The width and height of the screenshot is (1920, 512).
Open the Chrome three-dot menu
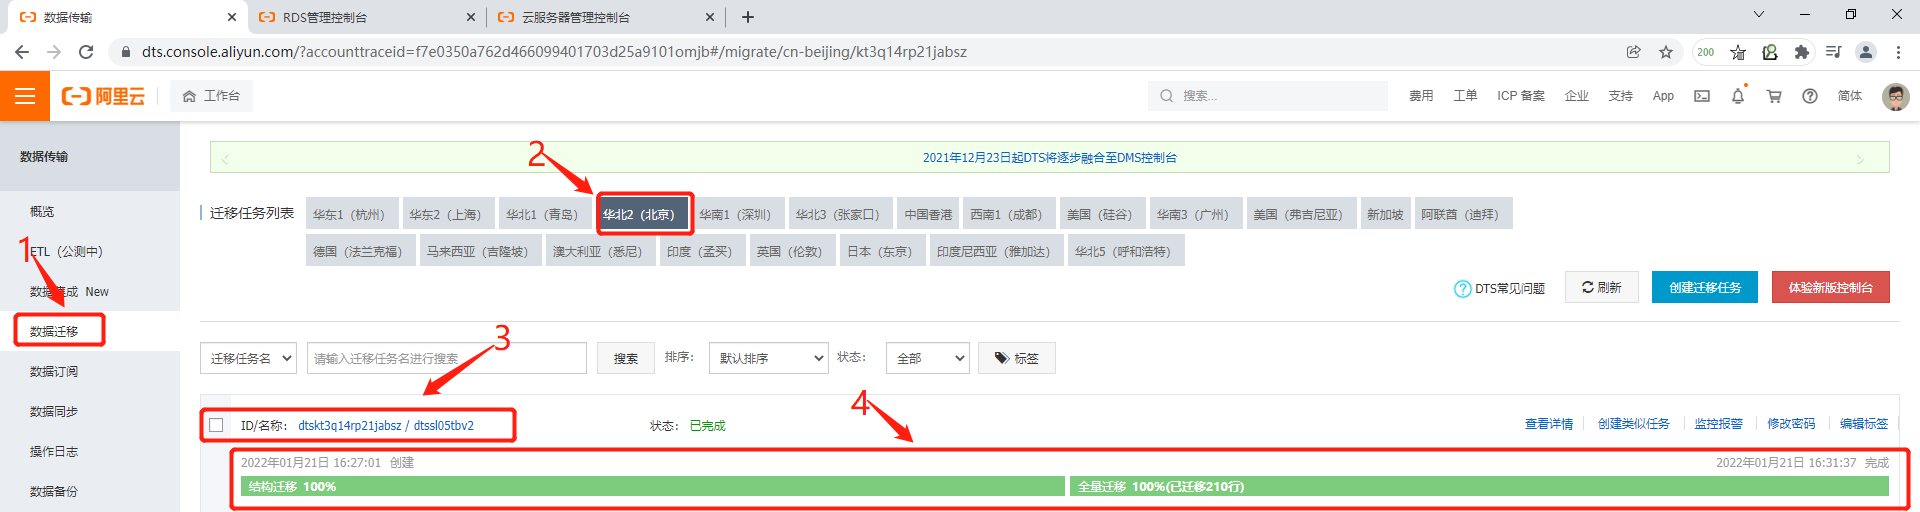tap(1898, 52)
